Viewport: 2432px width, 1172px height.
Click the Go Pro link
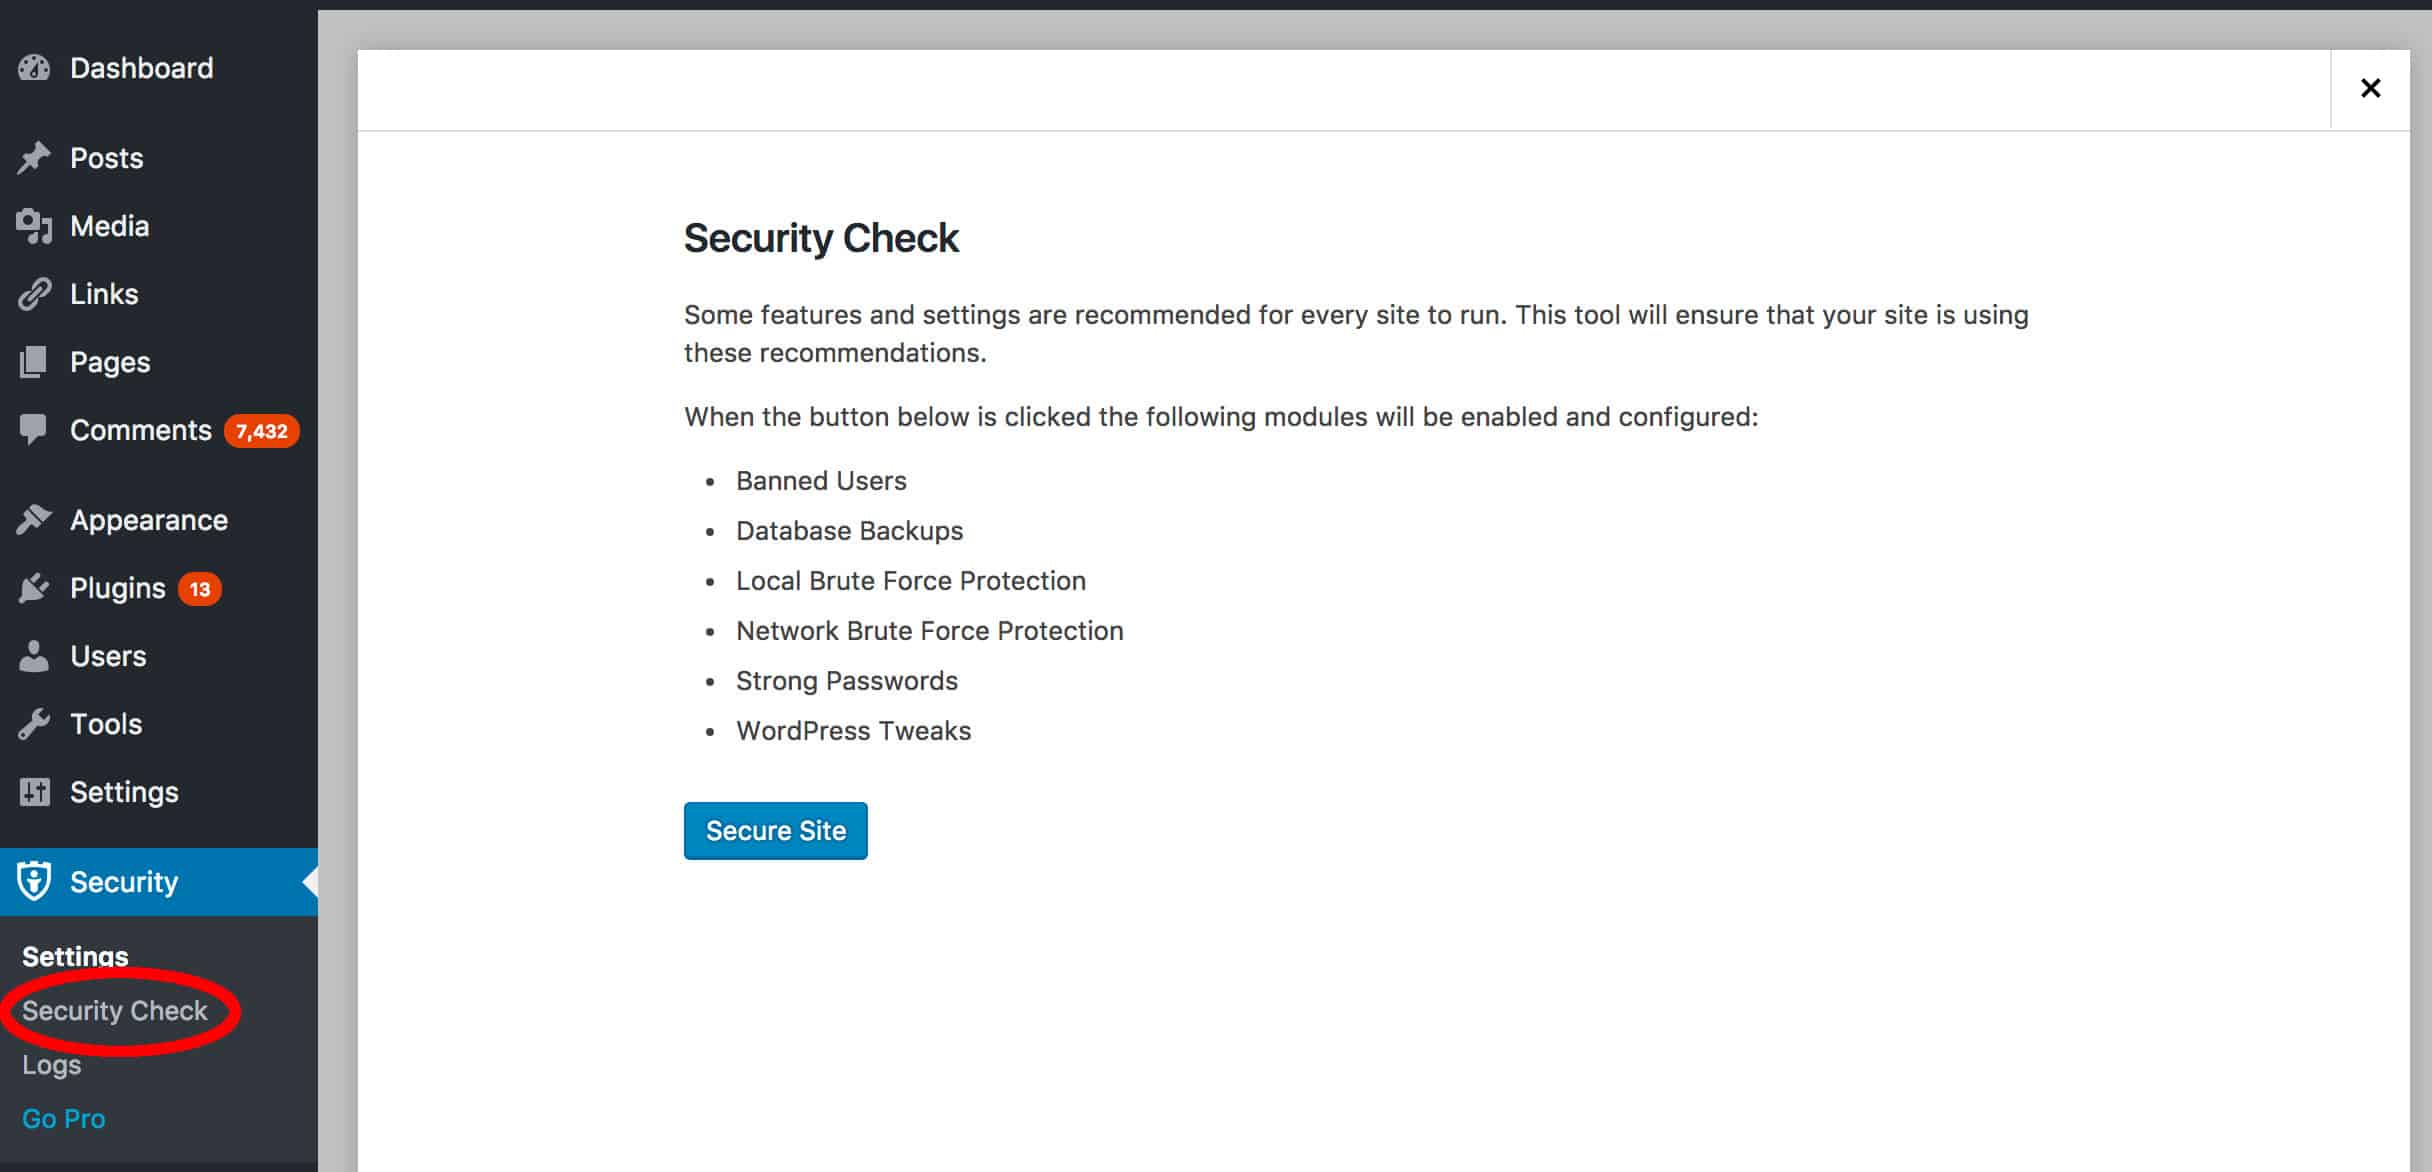(x=64, y=1116)
